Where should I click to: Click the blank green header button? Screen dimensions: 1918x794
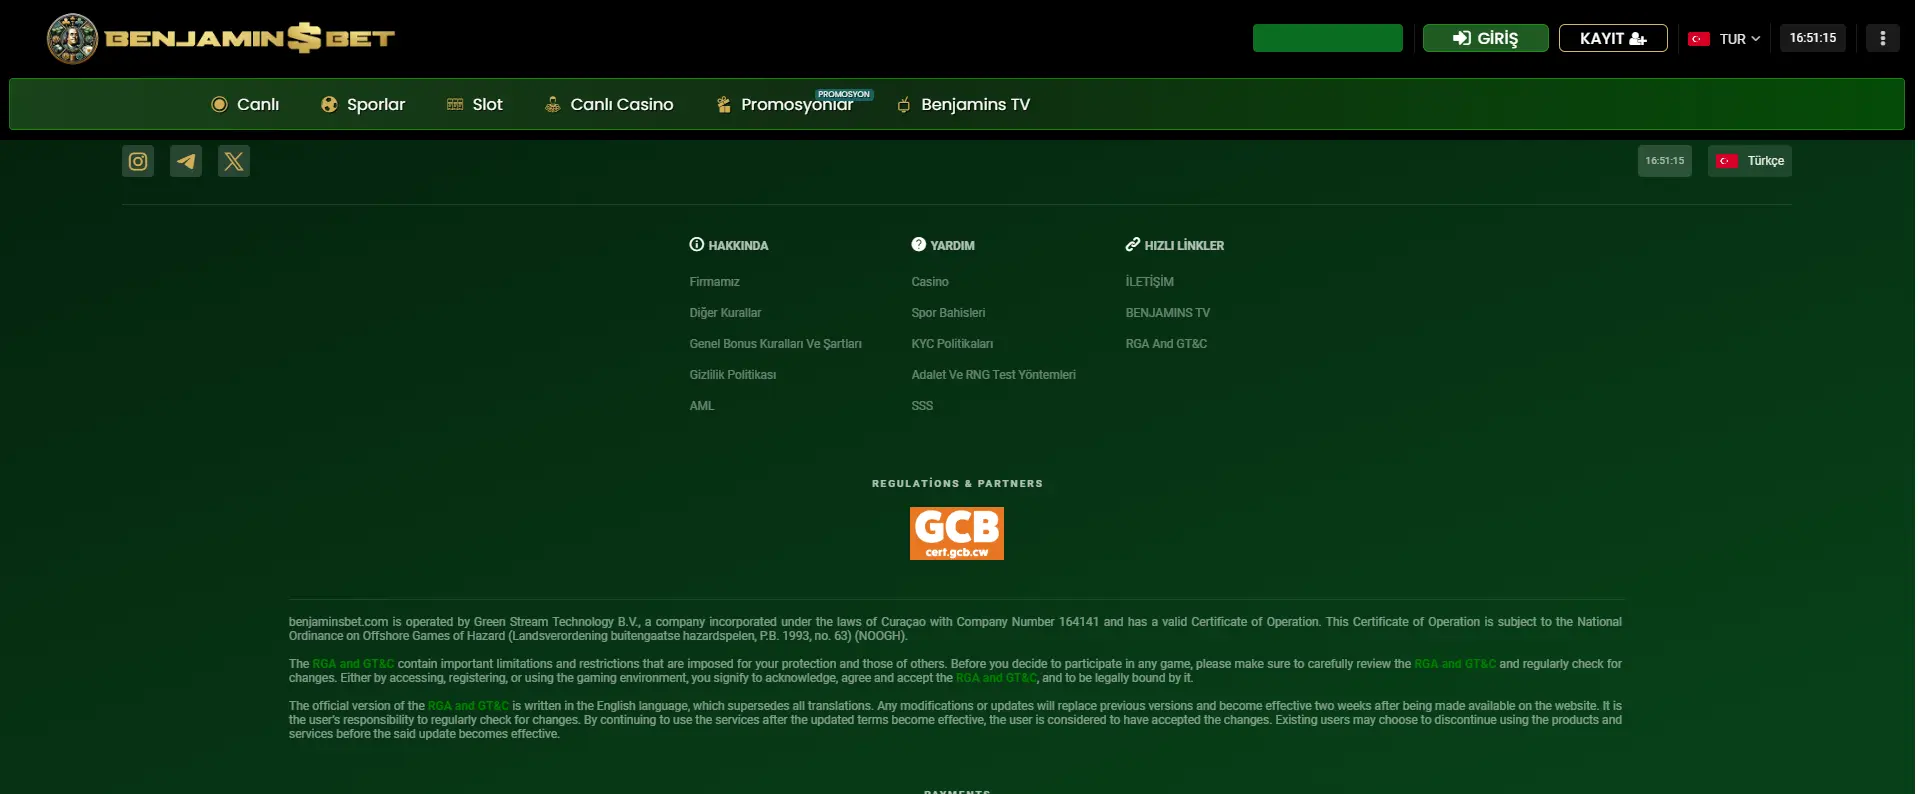coord(1327,38)
